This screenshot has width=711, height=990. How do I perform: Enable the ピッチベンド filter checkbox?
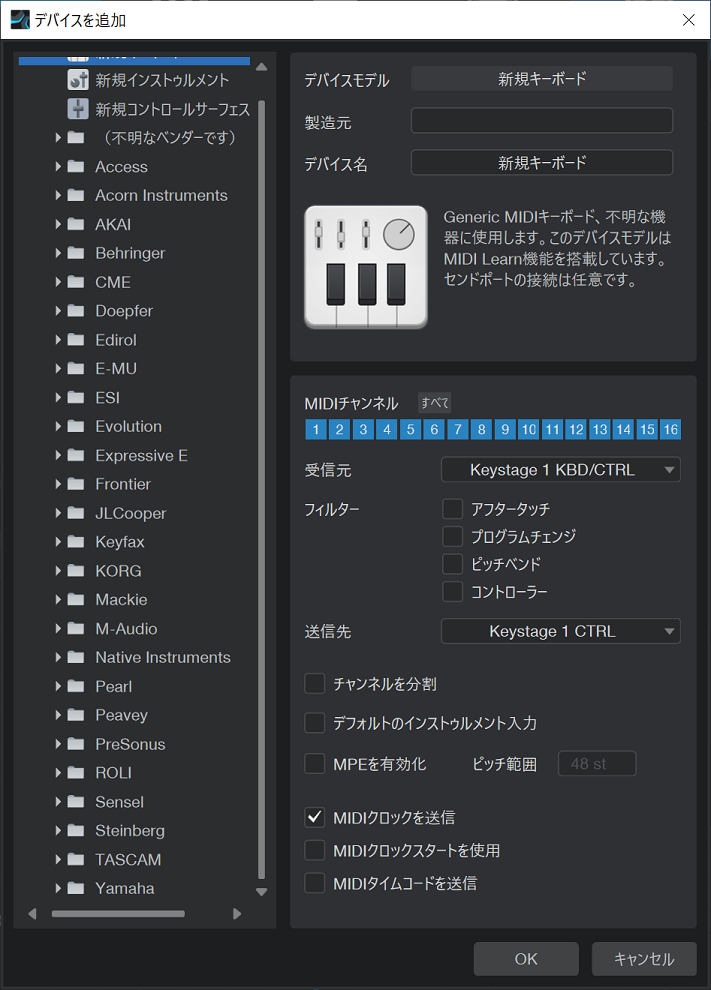pyautogui.click(x=453, y=564)
